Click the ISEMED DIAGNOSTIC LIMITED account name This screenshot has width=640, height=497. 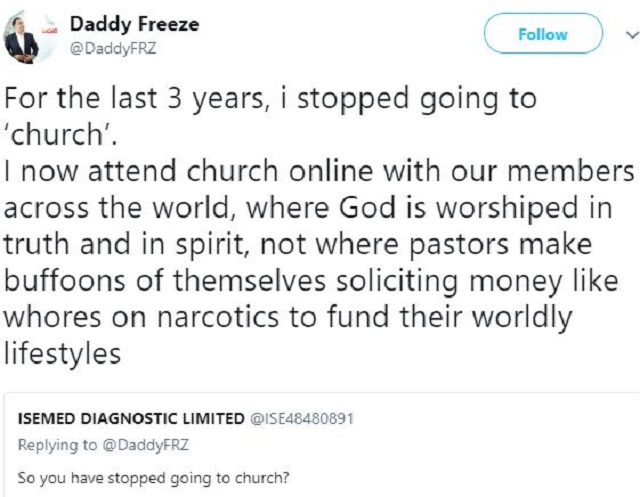pyautogui.click(x=131, y=417)
